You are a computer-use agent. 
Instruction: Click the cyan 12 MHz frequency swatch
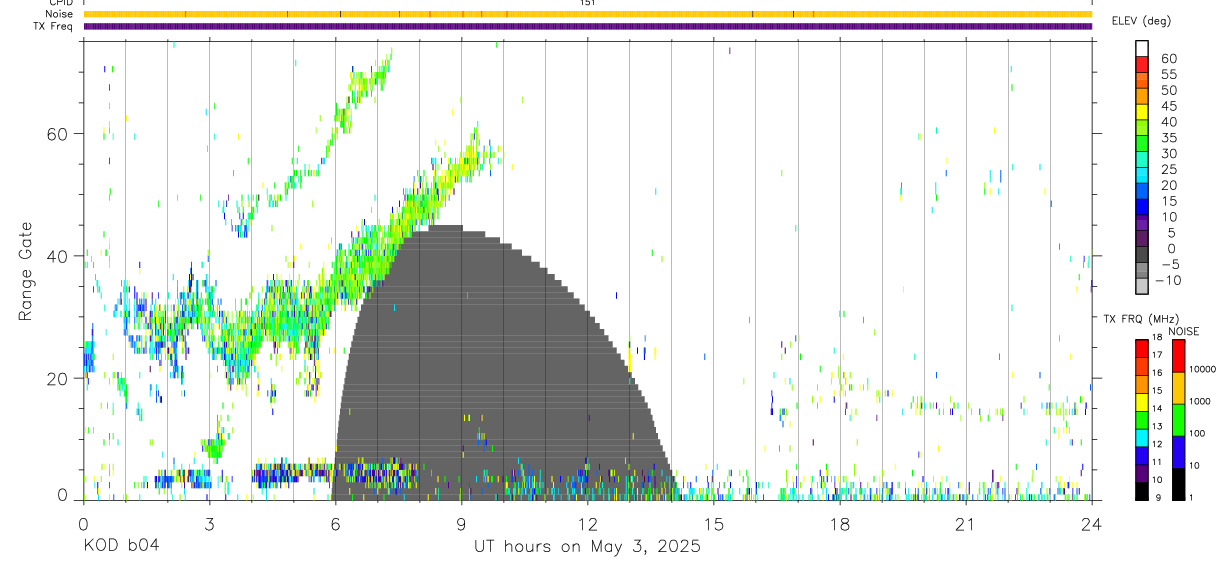click(1140, 437)
